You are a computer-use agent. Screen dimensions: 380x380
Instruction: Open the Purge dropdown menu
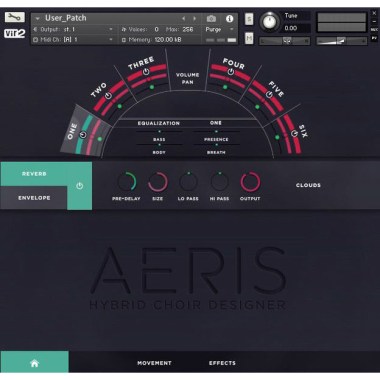point(219,30)
